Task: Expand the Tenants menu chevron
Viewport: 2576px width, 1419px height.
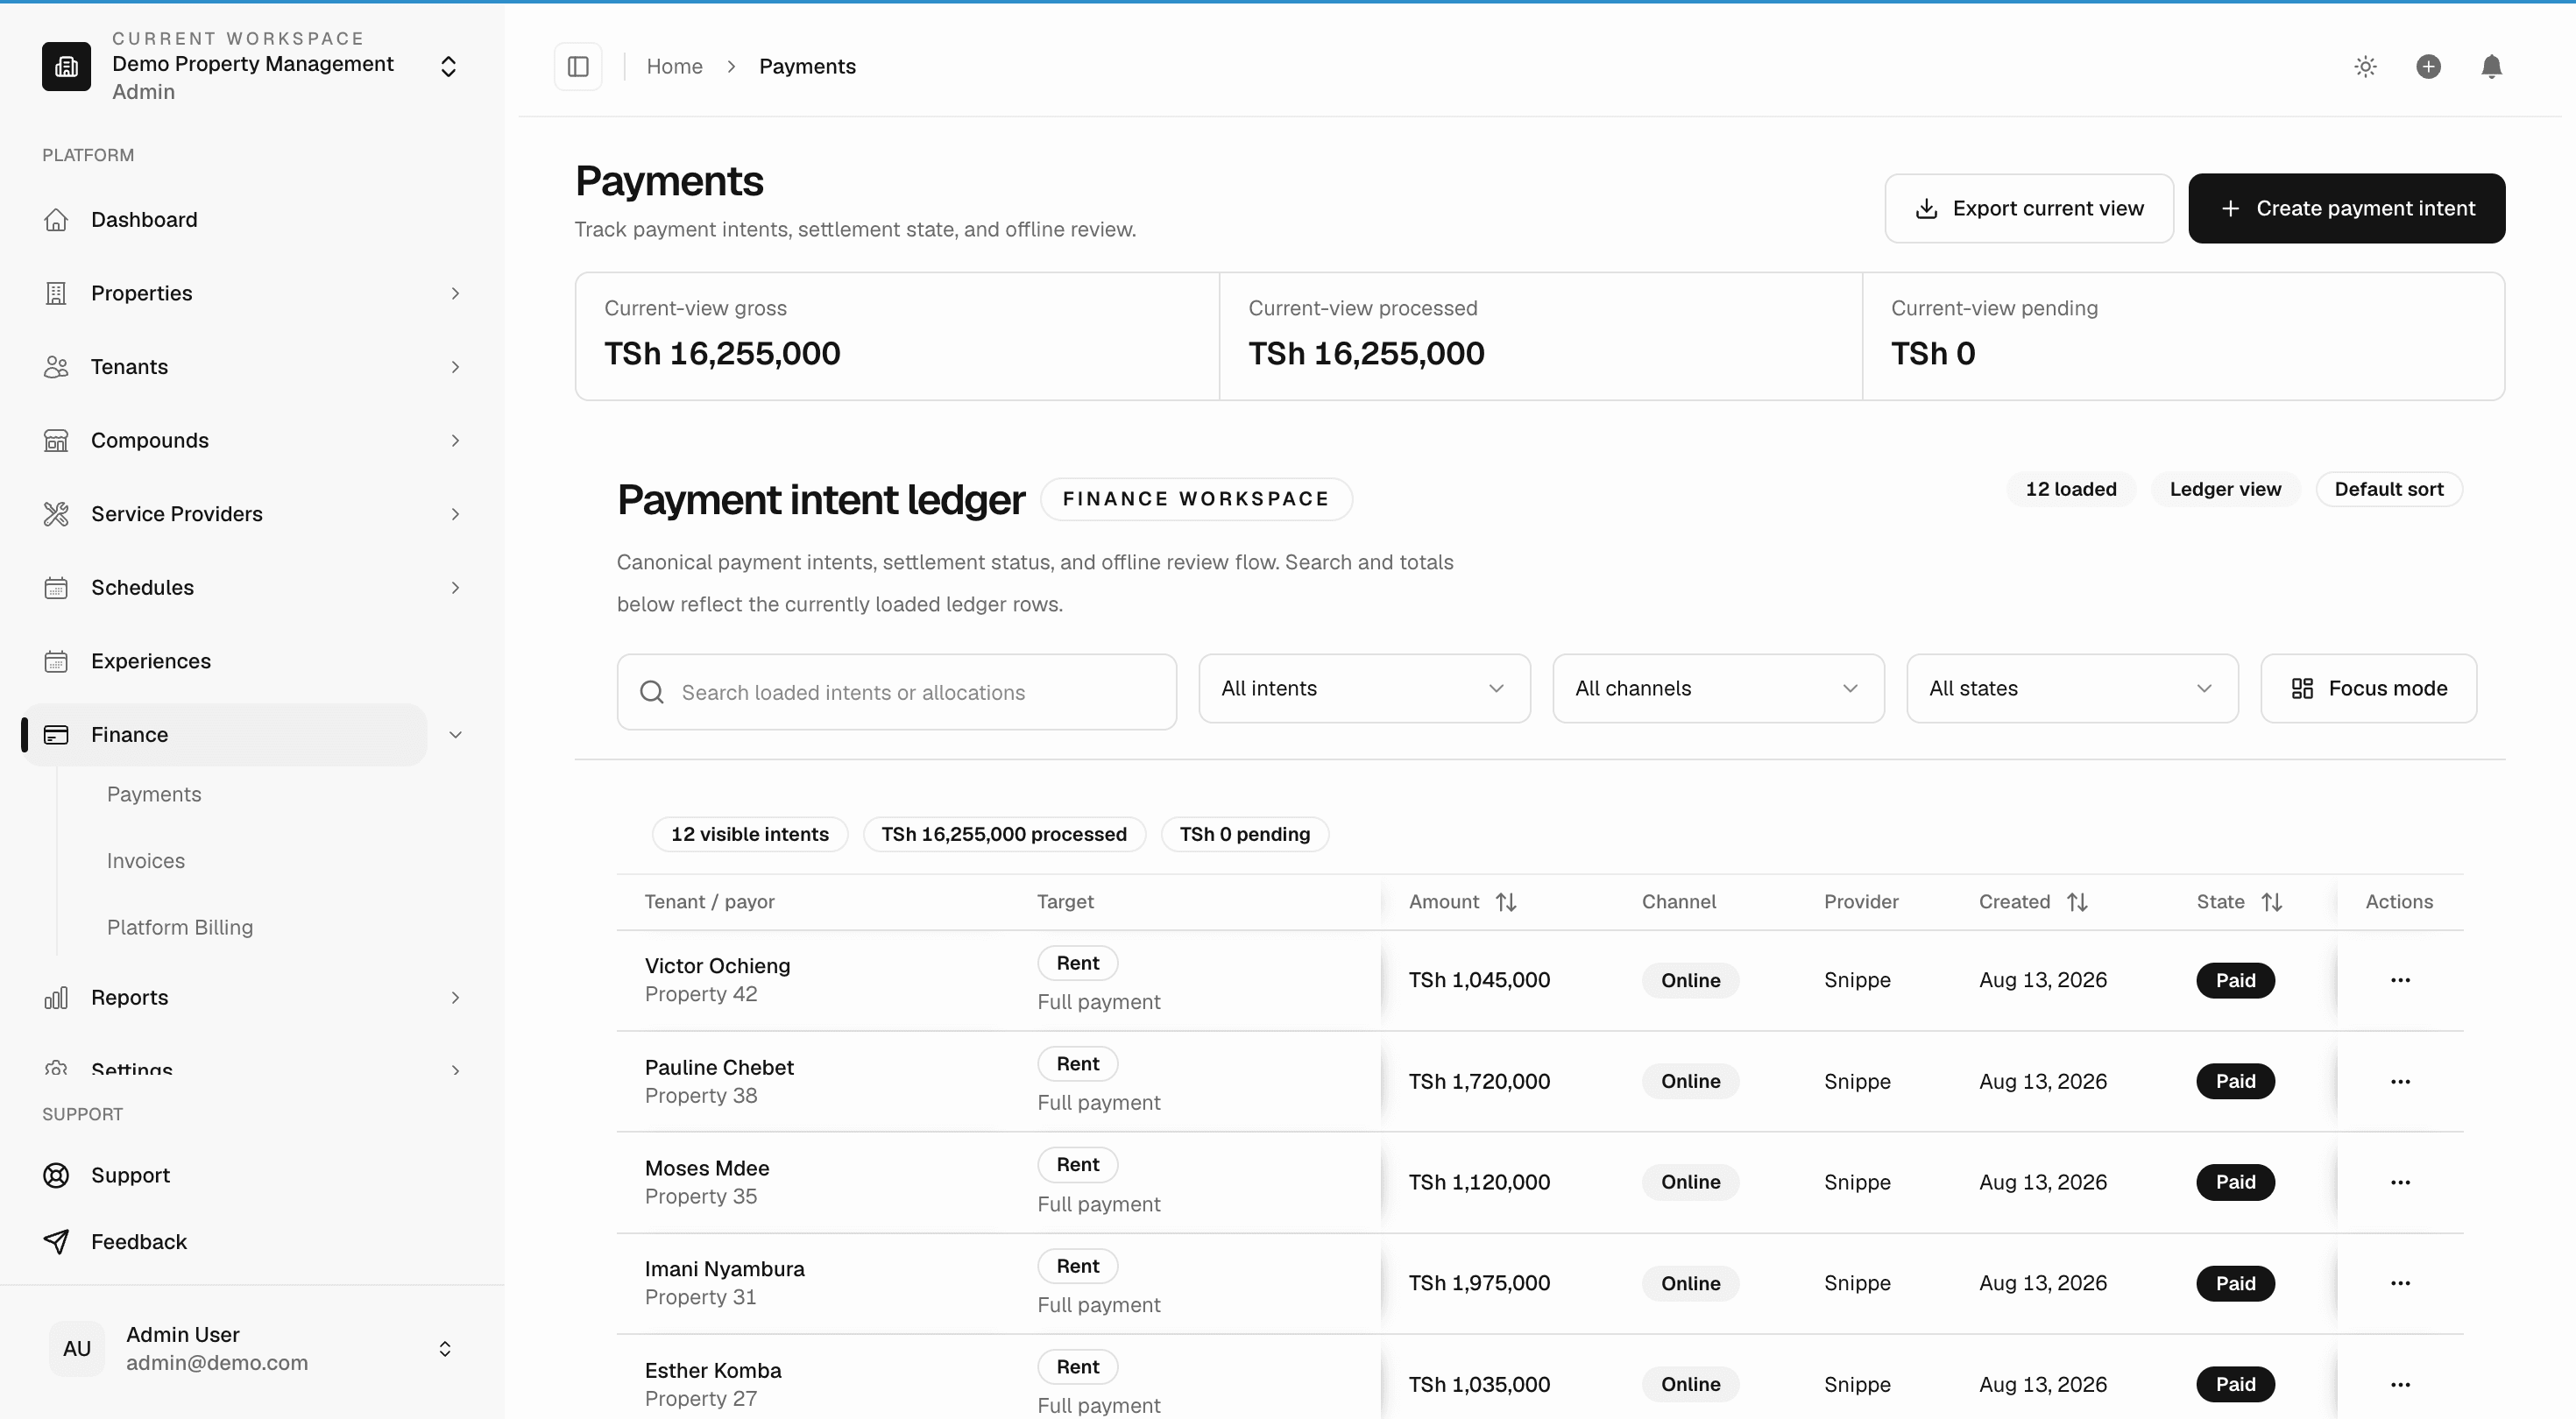Action: pos(455,367)
